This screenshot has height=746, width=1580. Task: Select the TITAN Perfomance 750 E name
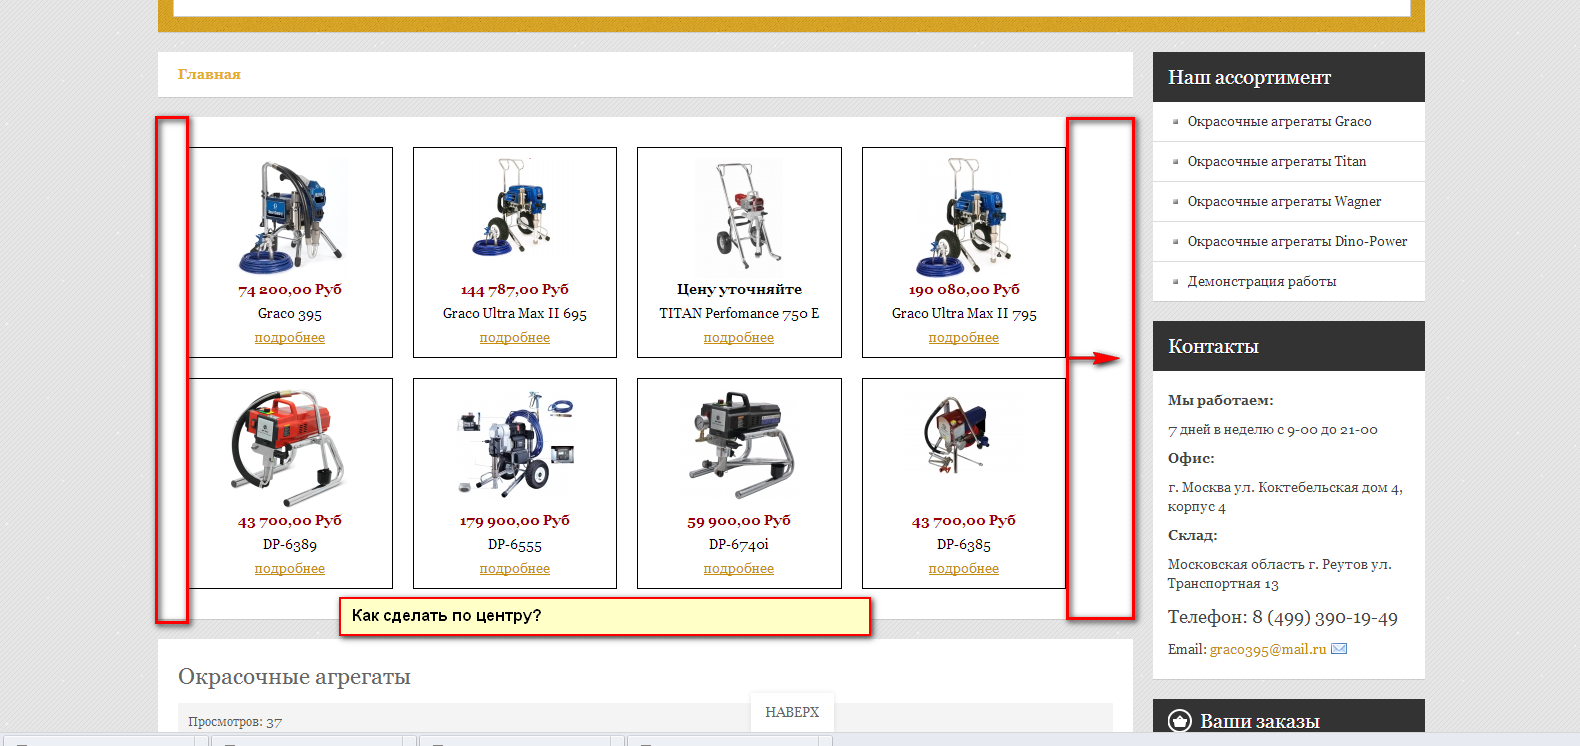[x=739, y=314]
